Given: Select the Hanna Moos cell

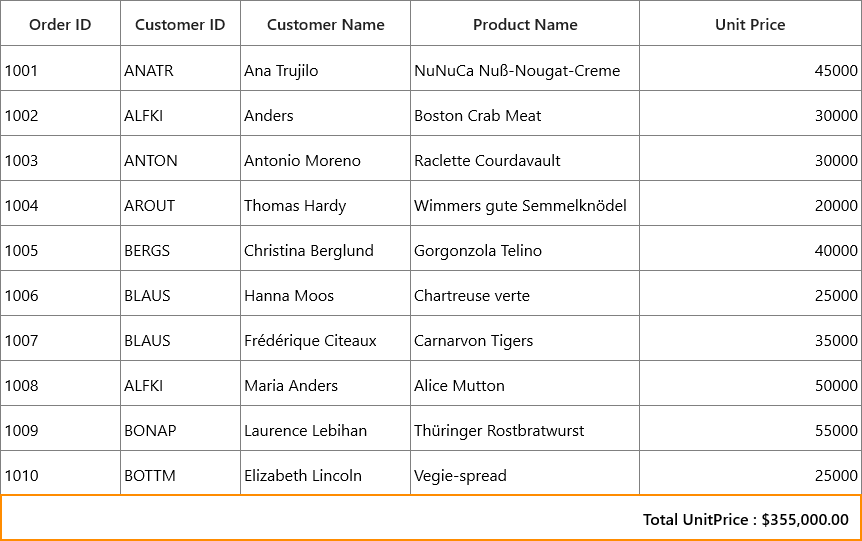Looking at the screenshot, I should pos(325,294).
